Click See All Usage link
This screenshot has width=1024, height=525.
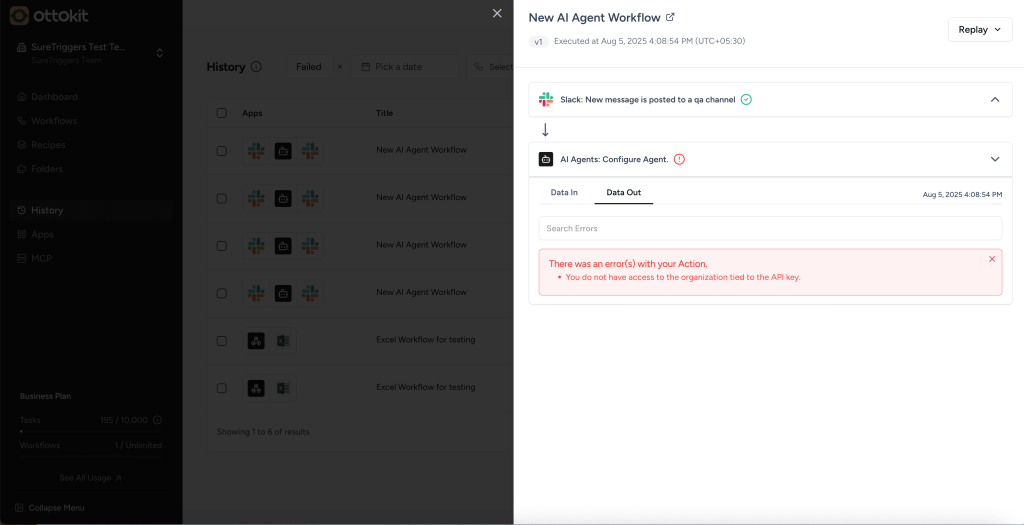[x=90, y=478]
